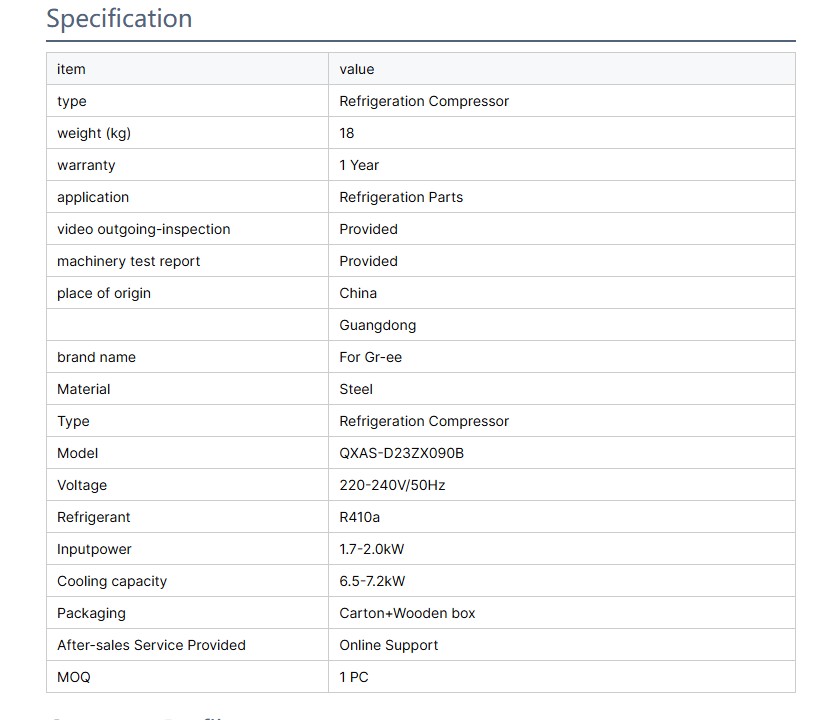823x720 pixels.
Task: Click the Guangdong cell
Action: click(377, 325)
